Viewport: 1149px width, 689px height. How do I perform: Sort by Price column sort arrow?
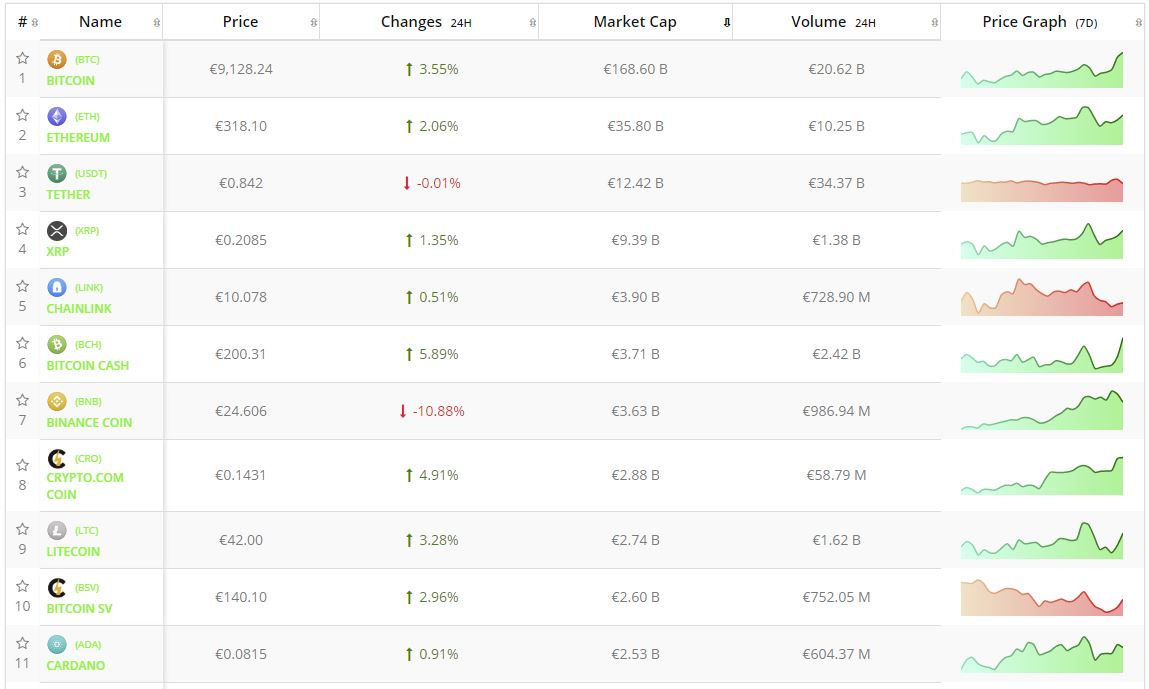point(314,22)
